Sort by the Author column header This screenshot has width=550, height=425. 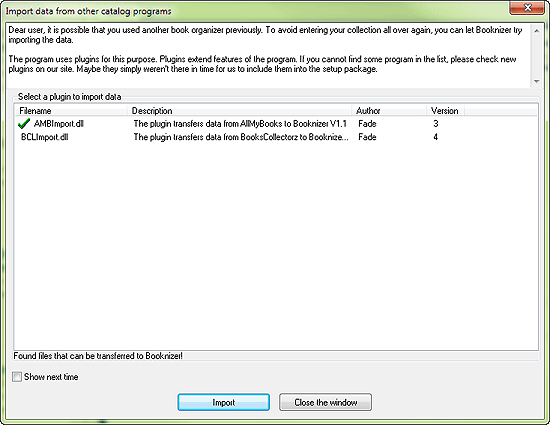(x=389, y=111)
